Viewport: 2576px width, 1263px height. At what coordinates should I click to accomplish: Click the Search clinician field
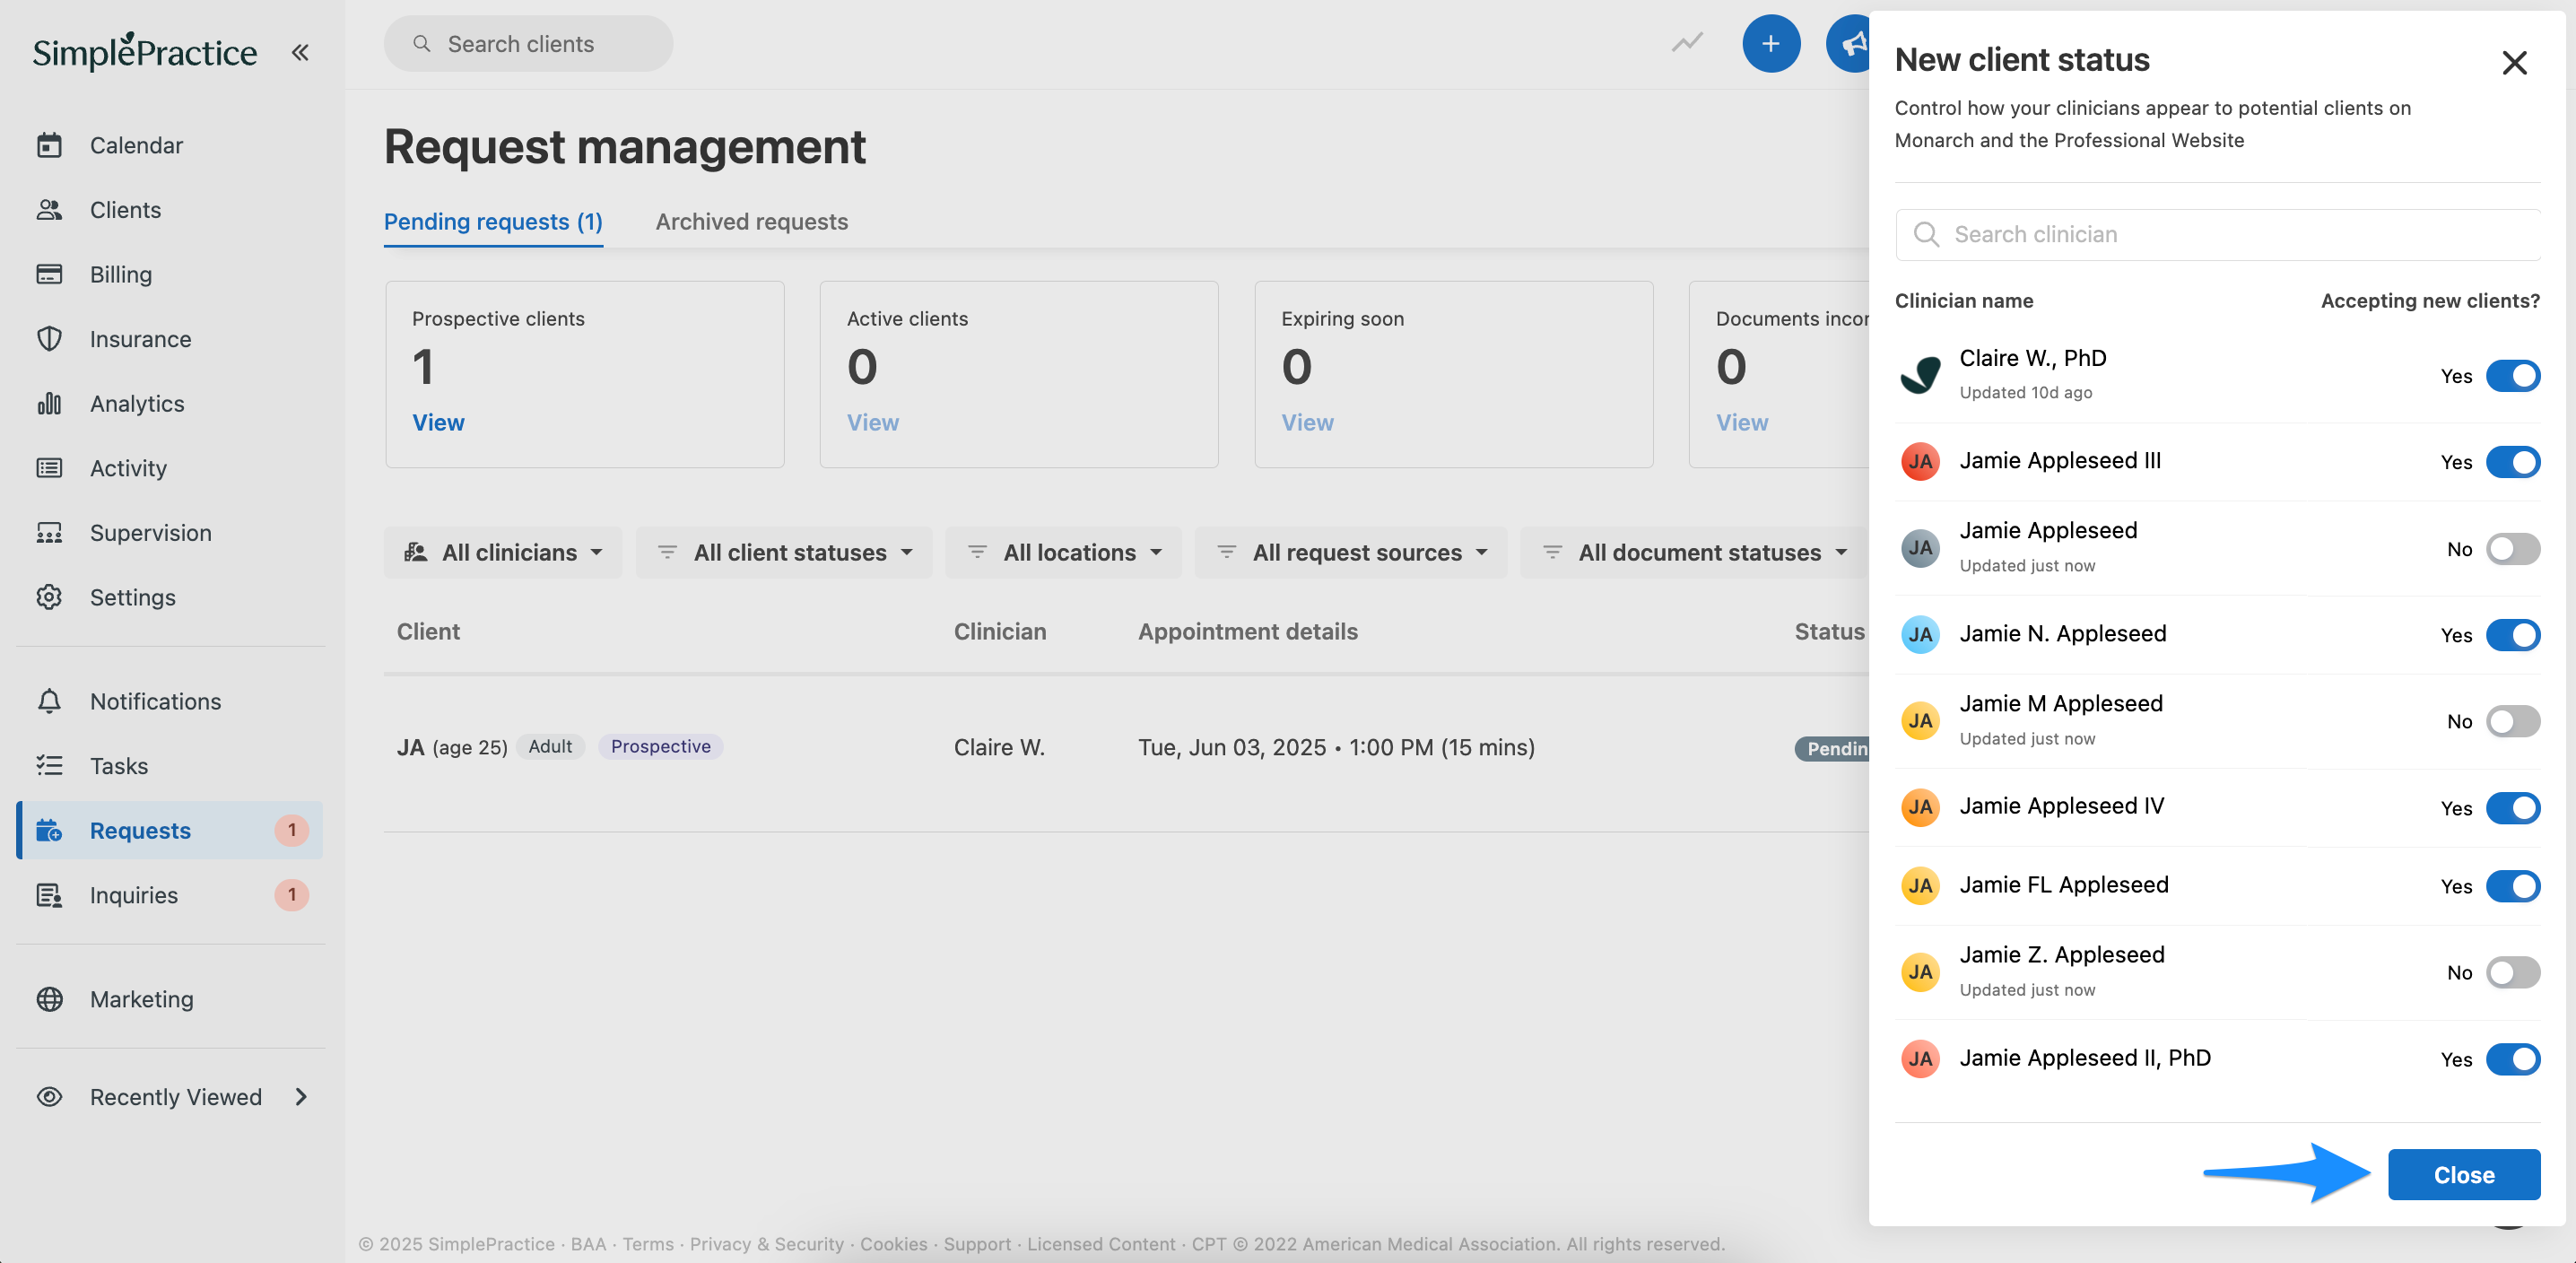pos(2217,234)
